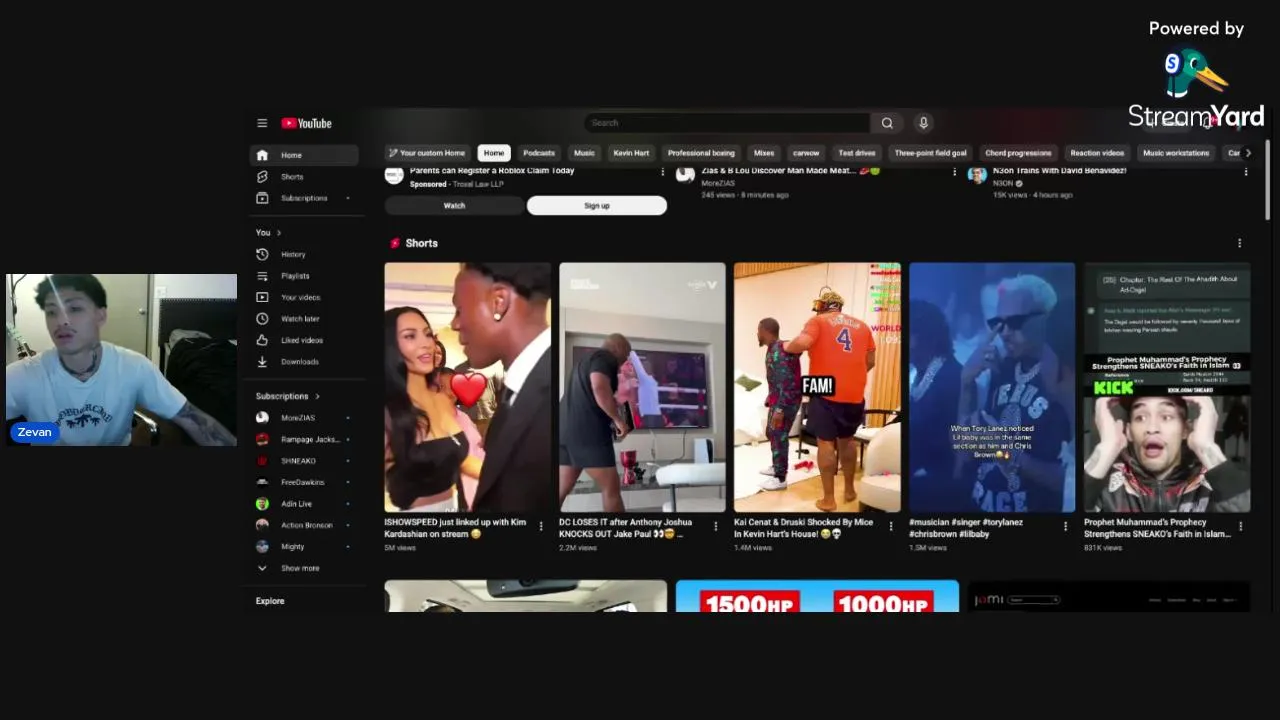The image size is (1280, 720).
Task: Open the 1500HP vs 1000HP video thumbnail
Action: 817,596
